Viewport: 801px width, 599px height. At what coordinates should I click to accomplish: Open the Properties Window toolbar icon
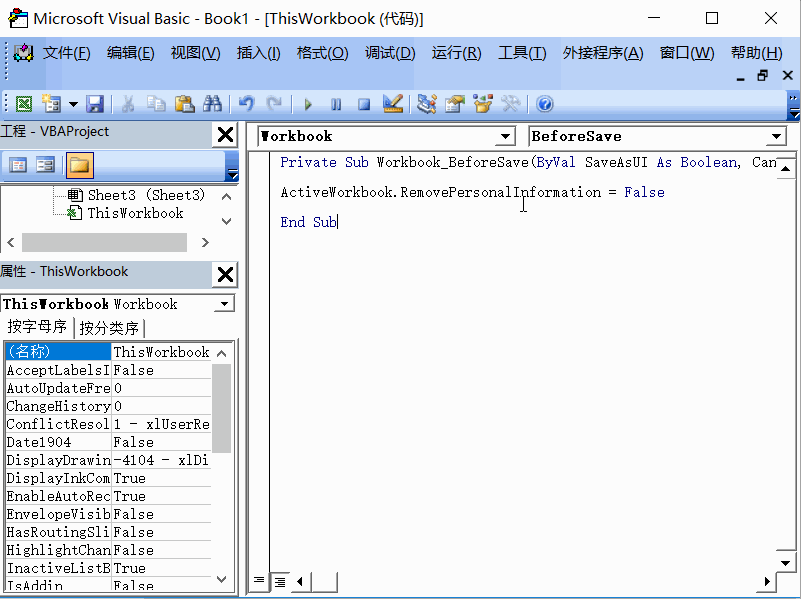tap(455, 104)
